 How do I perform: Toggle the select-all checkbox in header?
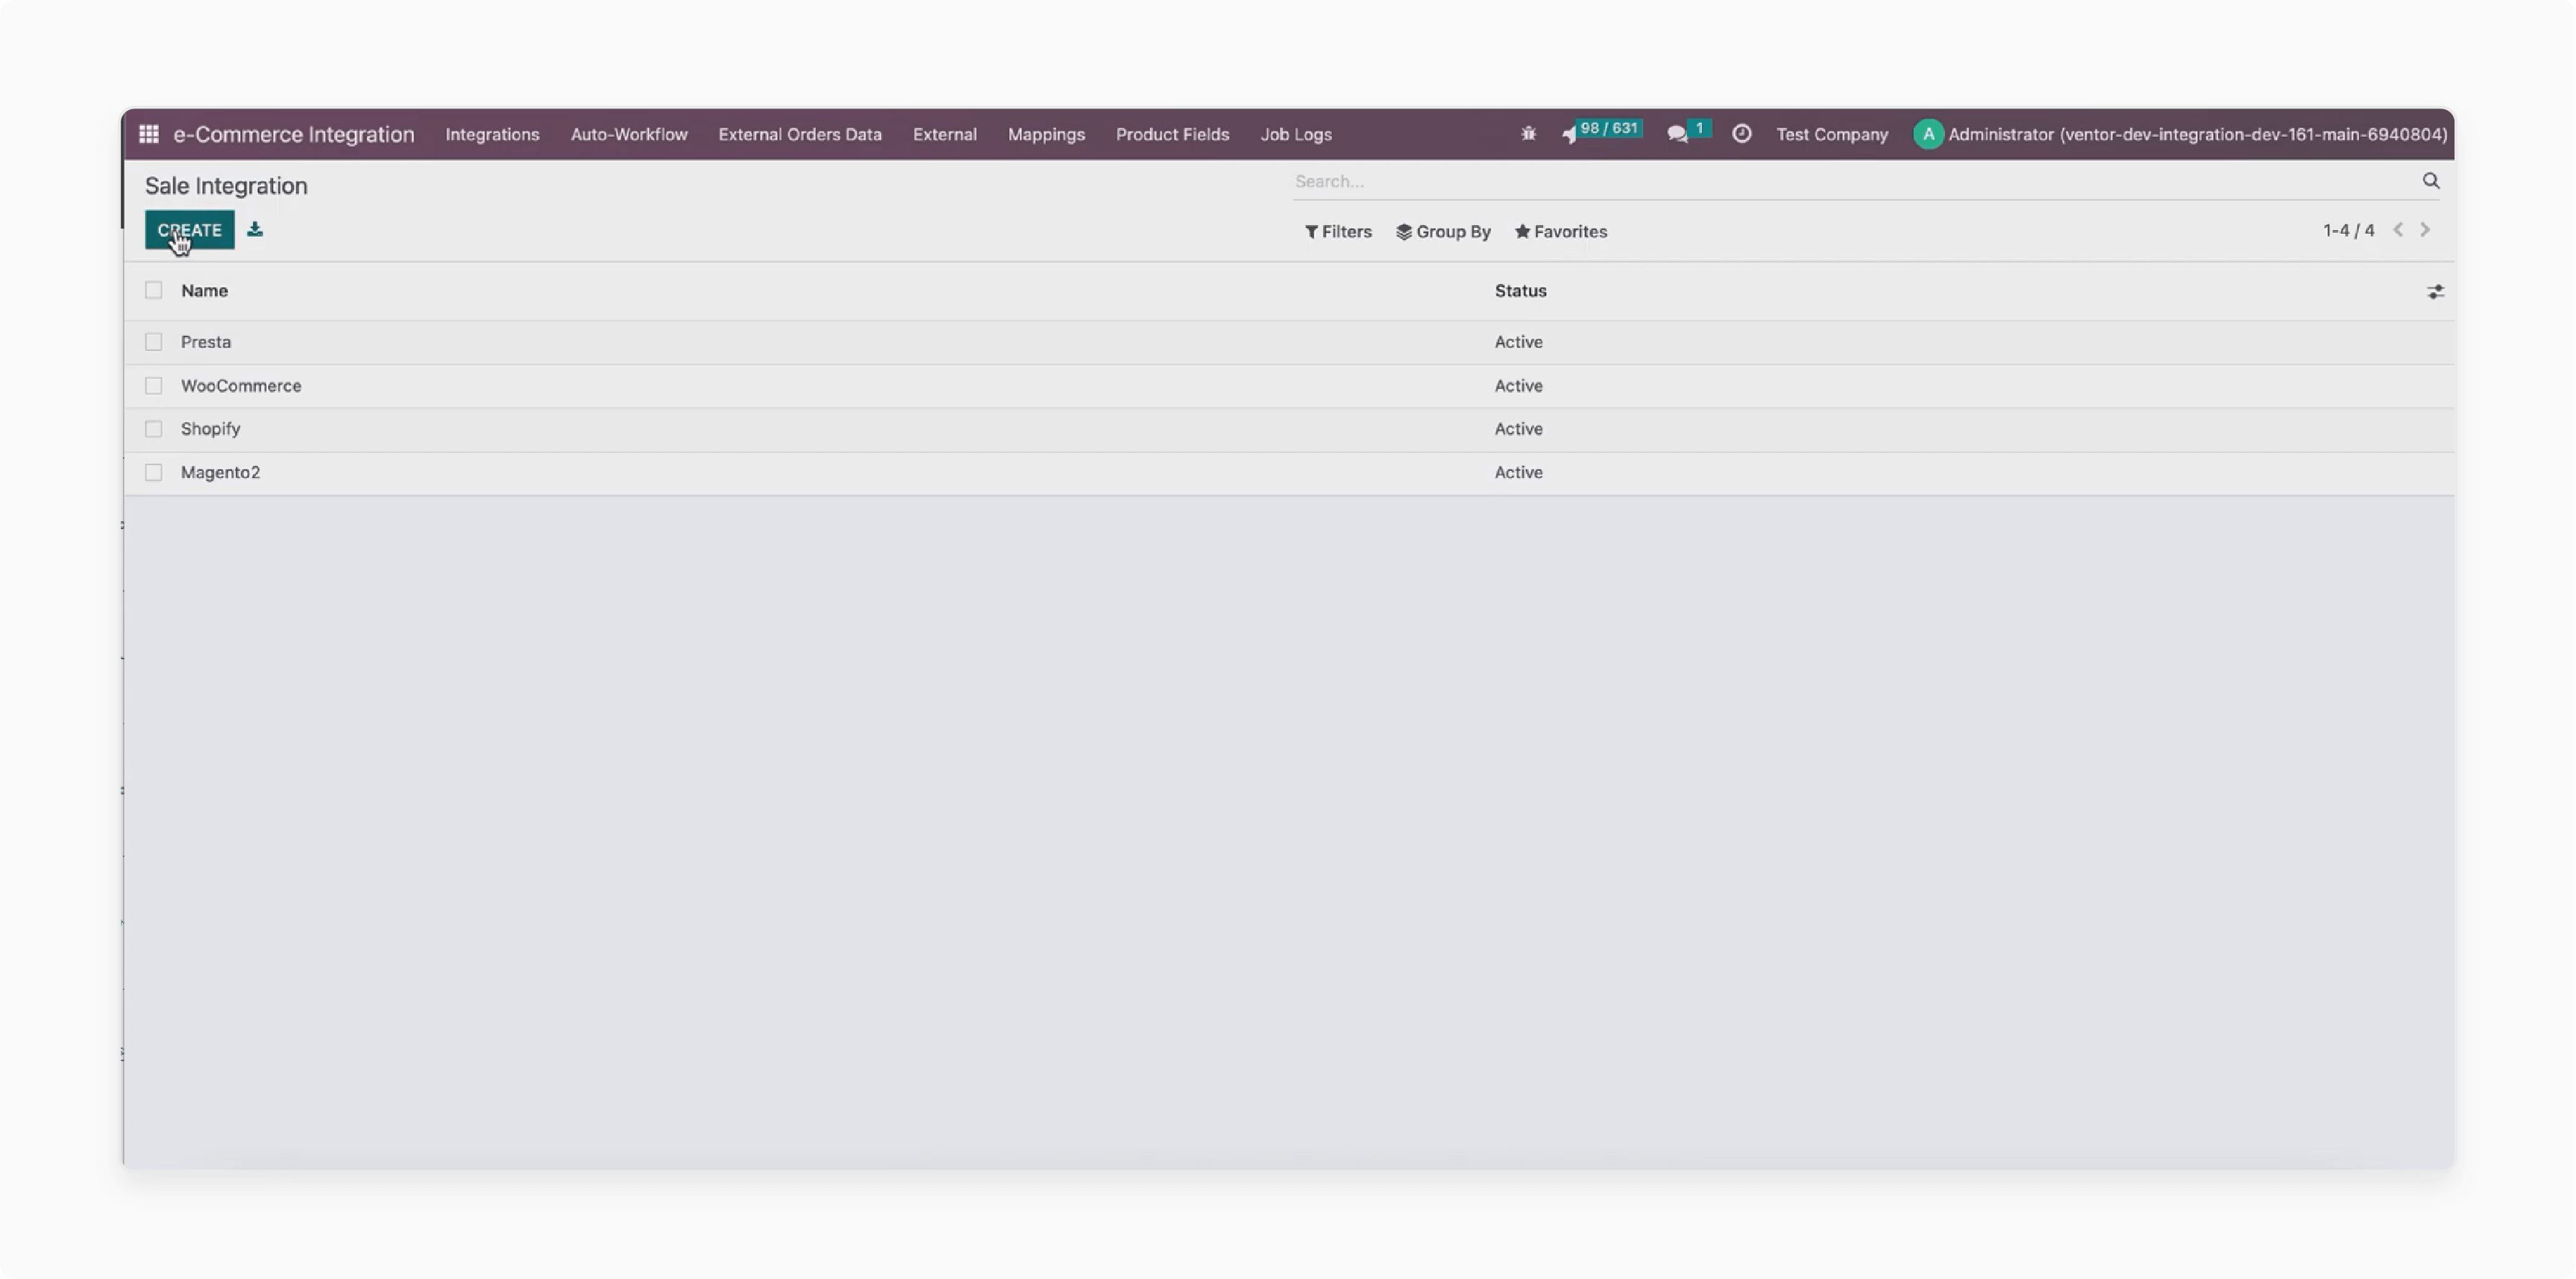(153, 291)
